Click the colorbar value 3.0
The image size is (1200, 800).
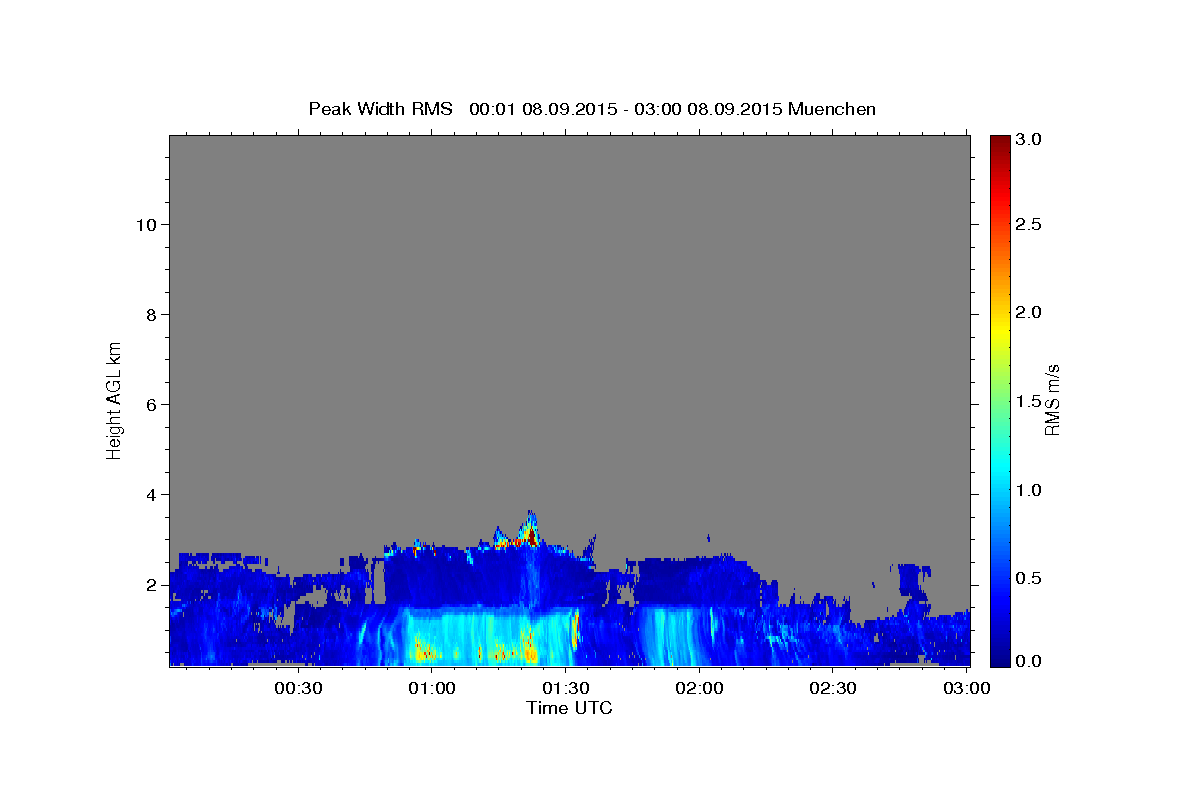(x=1028, y=140)
